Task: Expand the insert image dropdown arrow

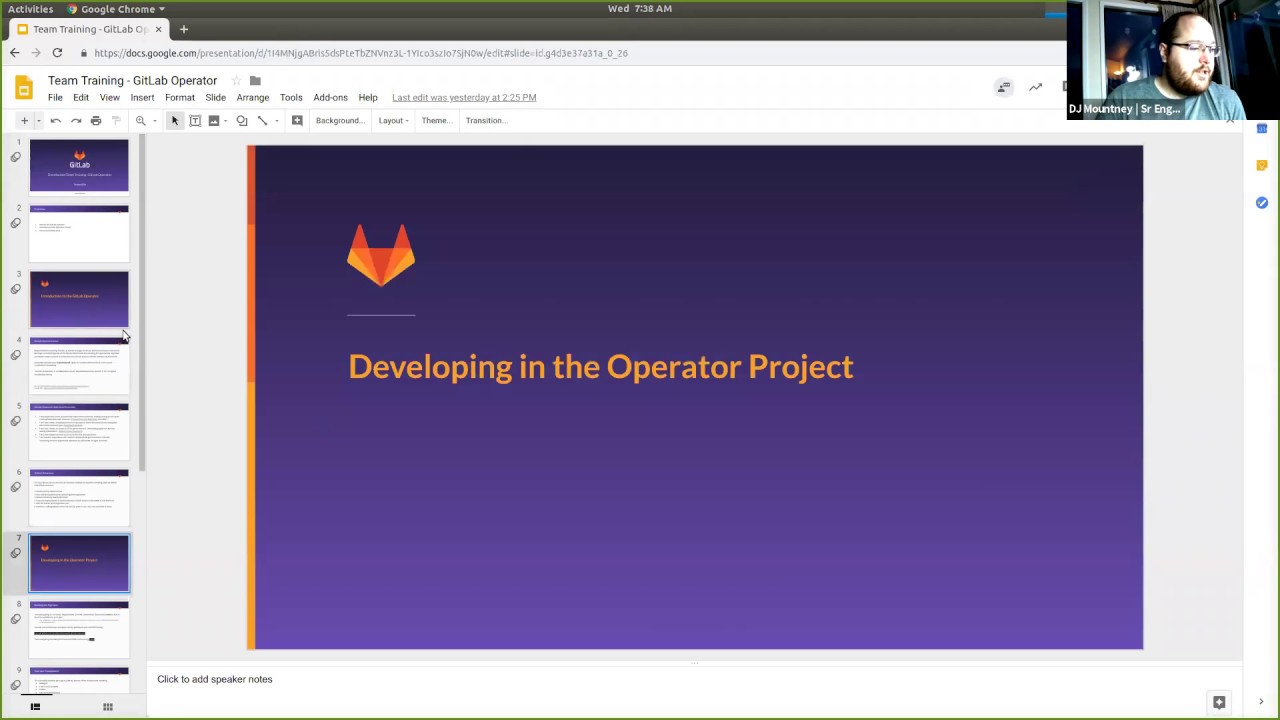Action: pos(225,120)
